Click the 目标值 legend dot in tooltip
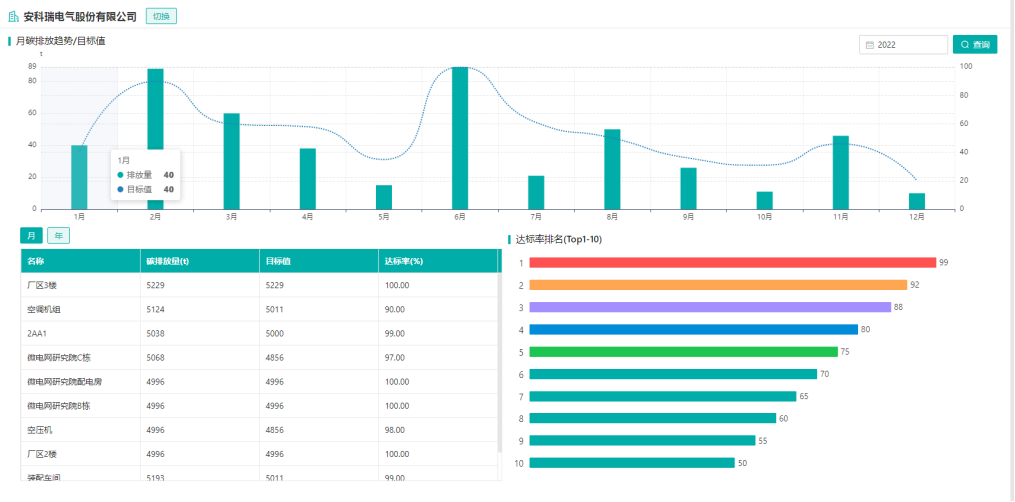Screen dimensions: 1015x502 (120, 190)
